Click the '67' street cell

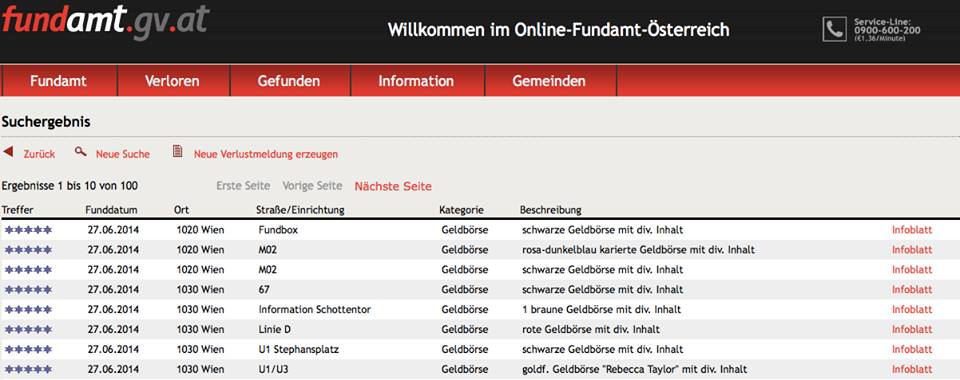tap(264, 289)
